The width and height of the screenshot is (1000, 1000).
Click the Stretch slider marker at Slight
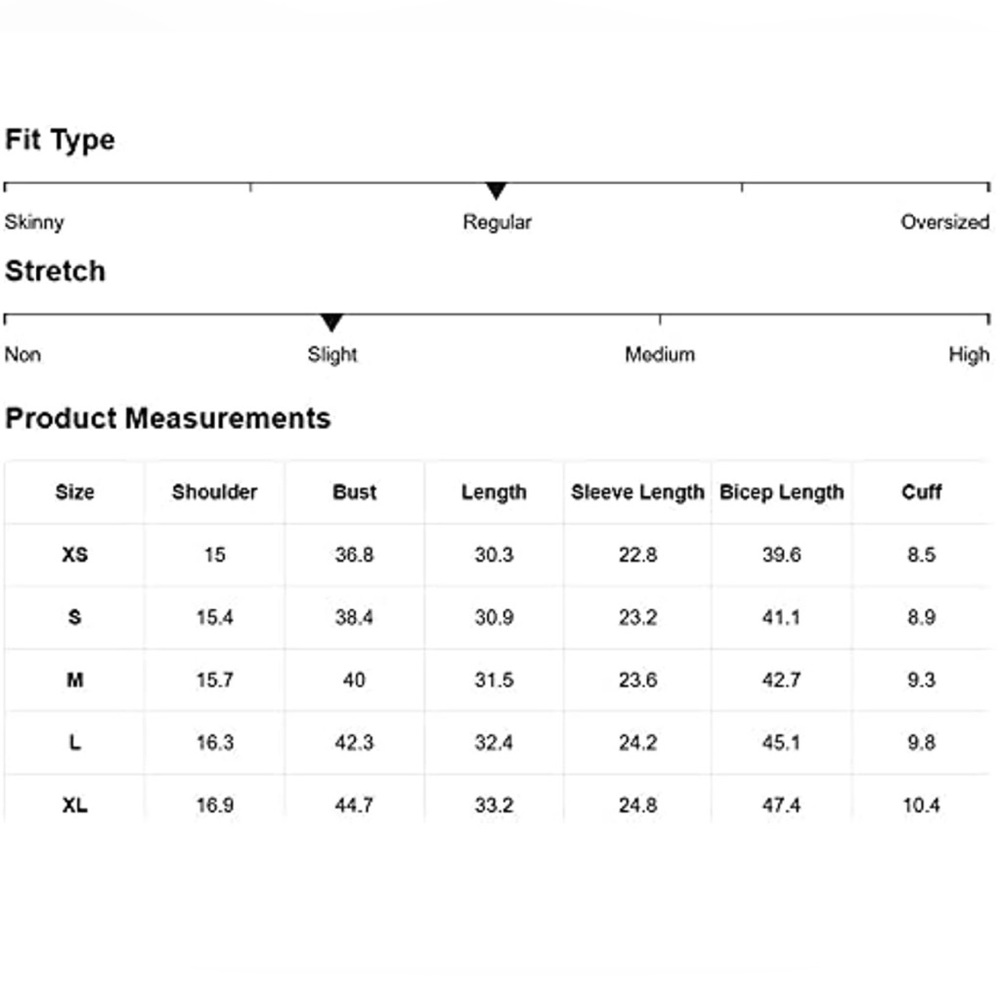pos(332,323)
